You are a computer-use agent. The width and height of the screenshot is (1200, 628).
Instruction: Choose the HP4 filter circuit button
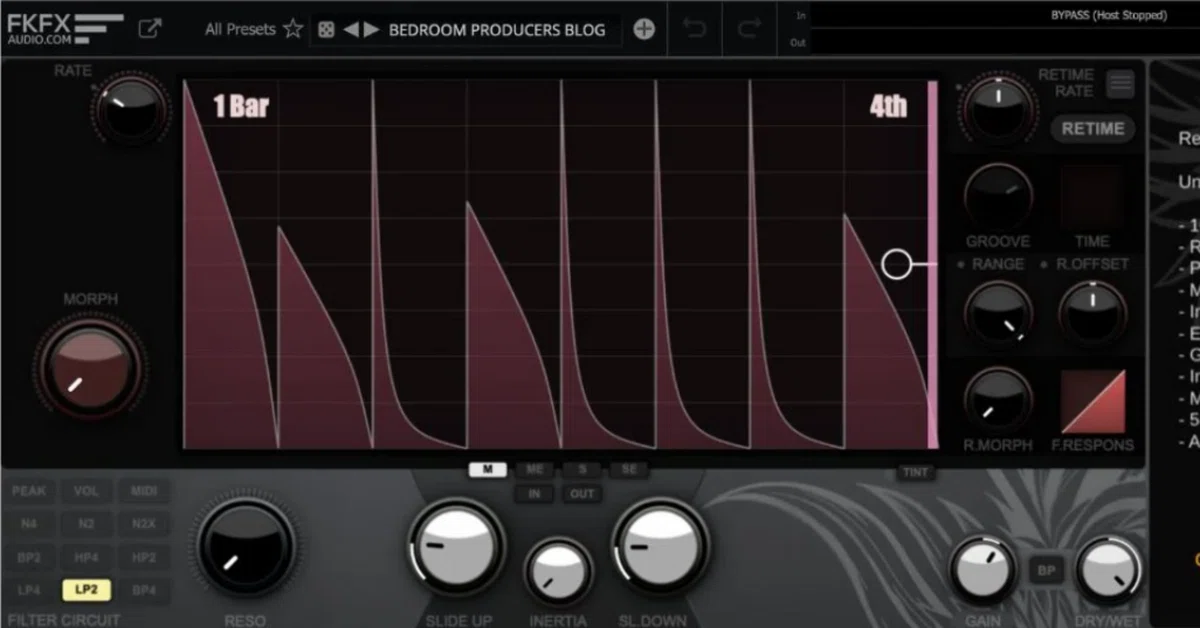(x=87, y=557)
